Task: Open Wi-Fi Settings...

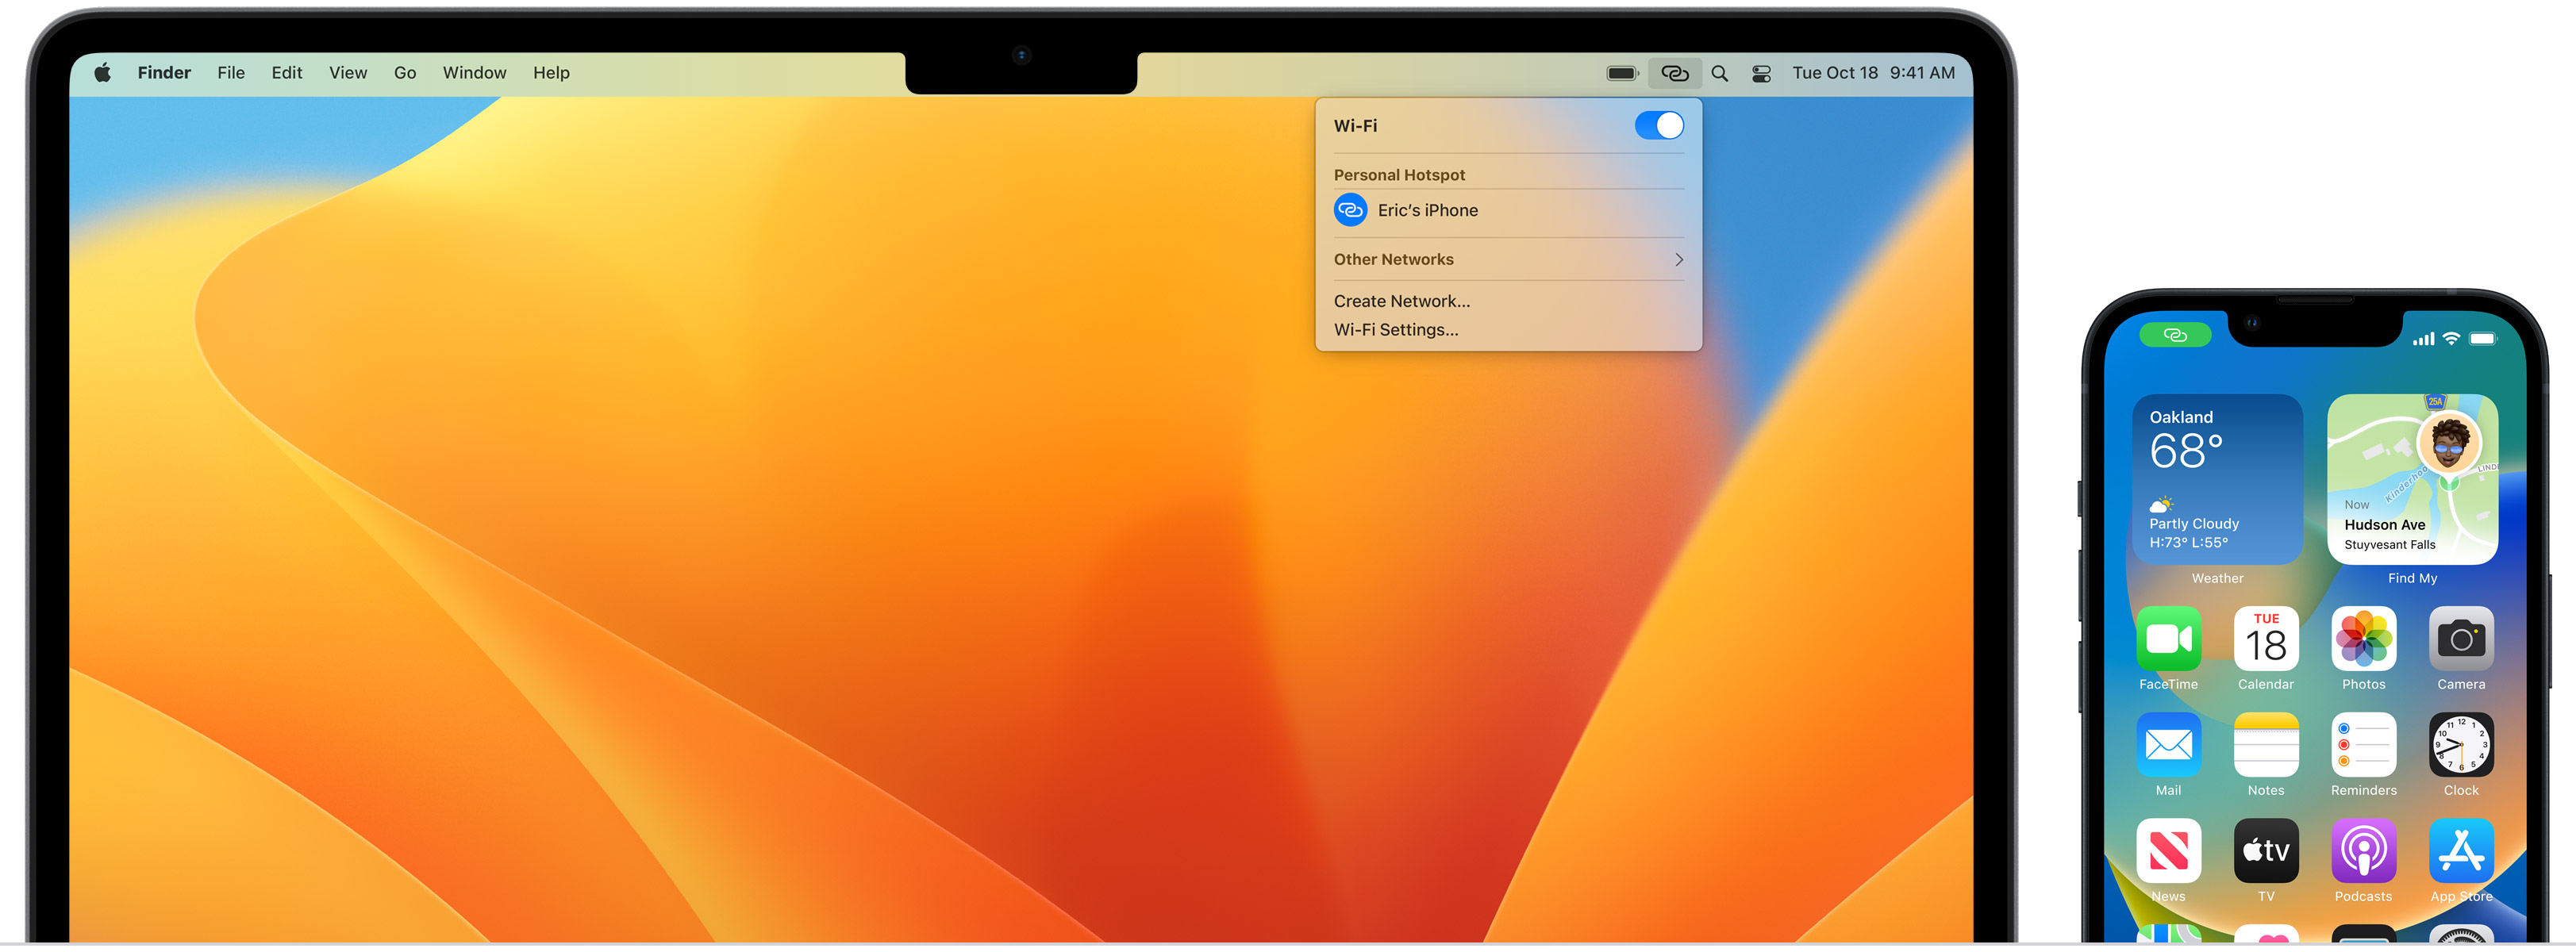Action: (1395, 330)
